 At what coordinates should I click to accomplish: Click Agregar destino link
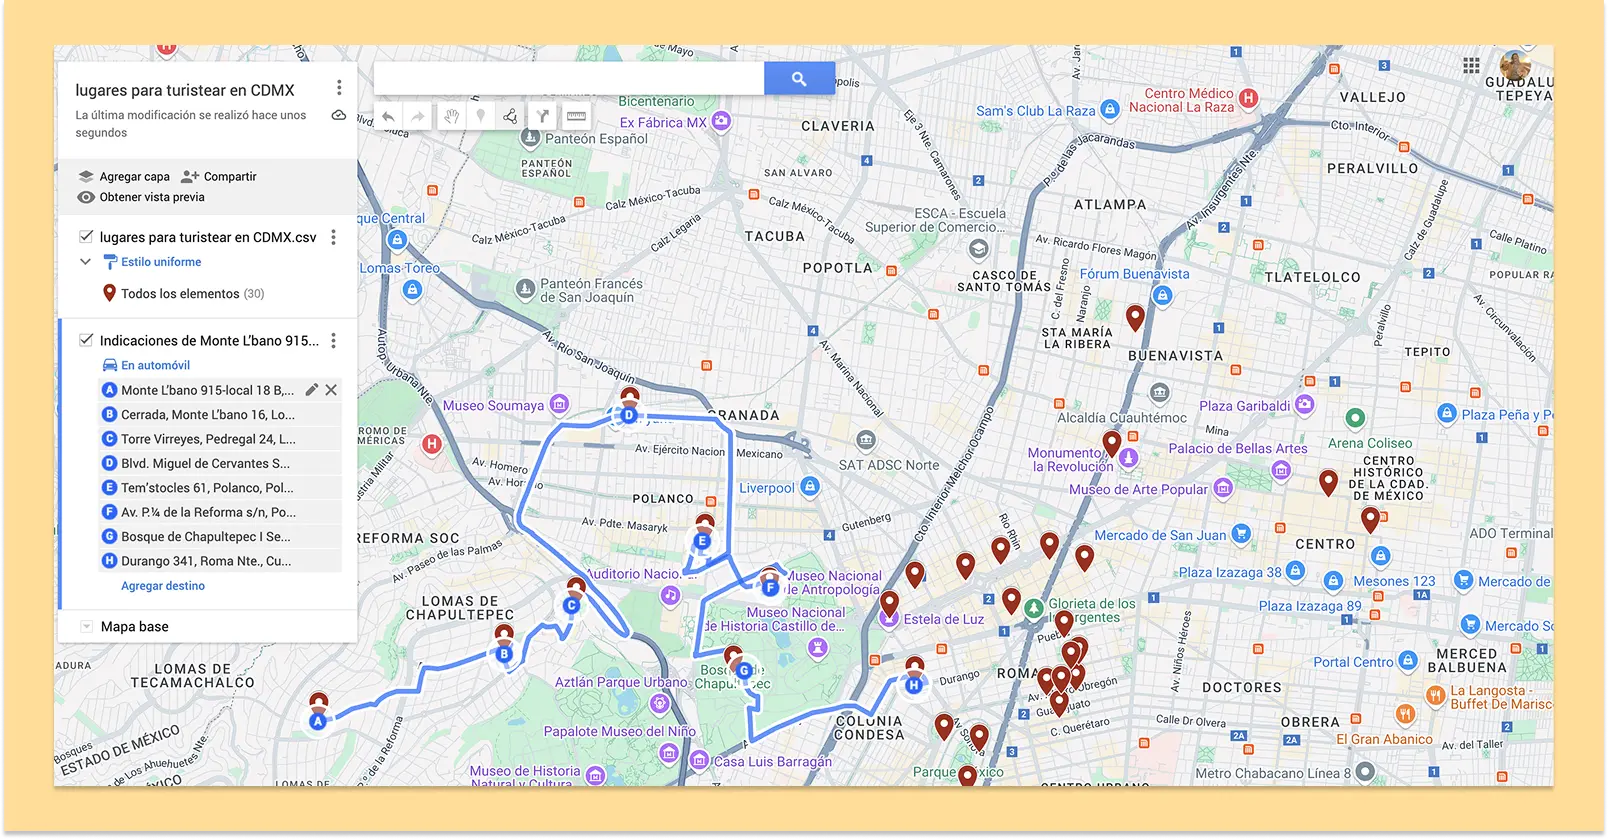(163, 586)
